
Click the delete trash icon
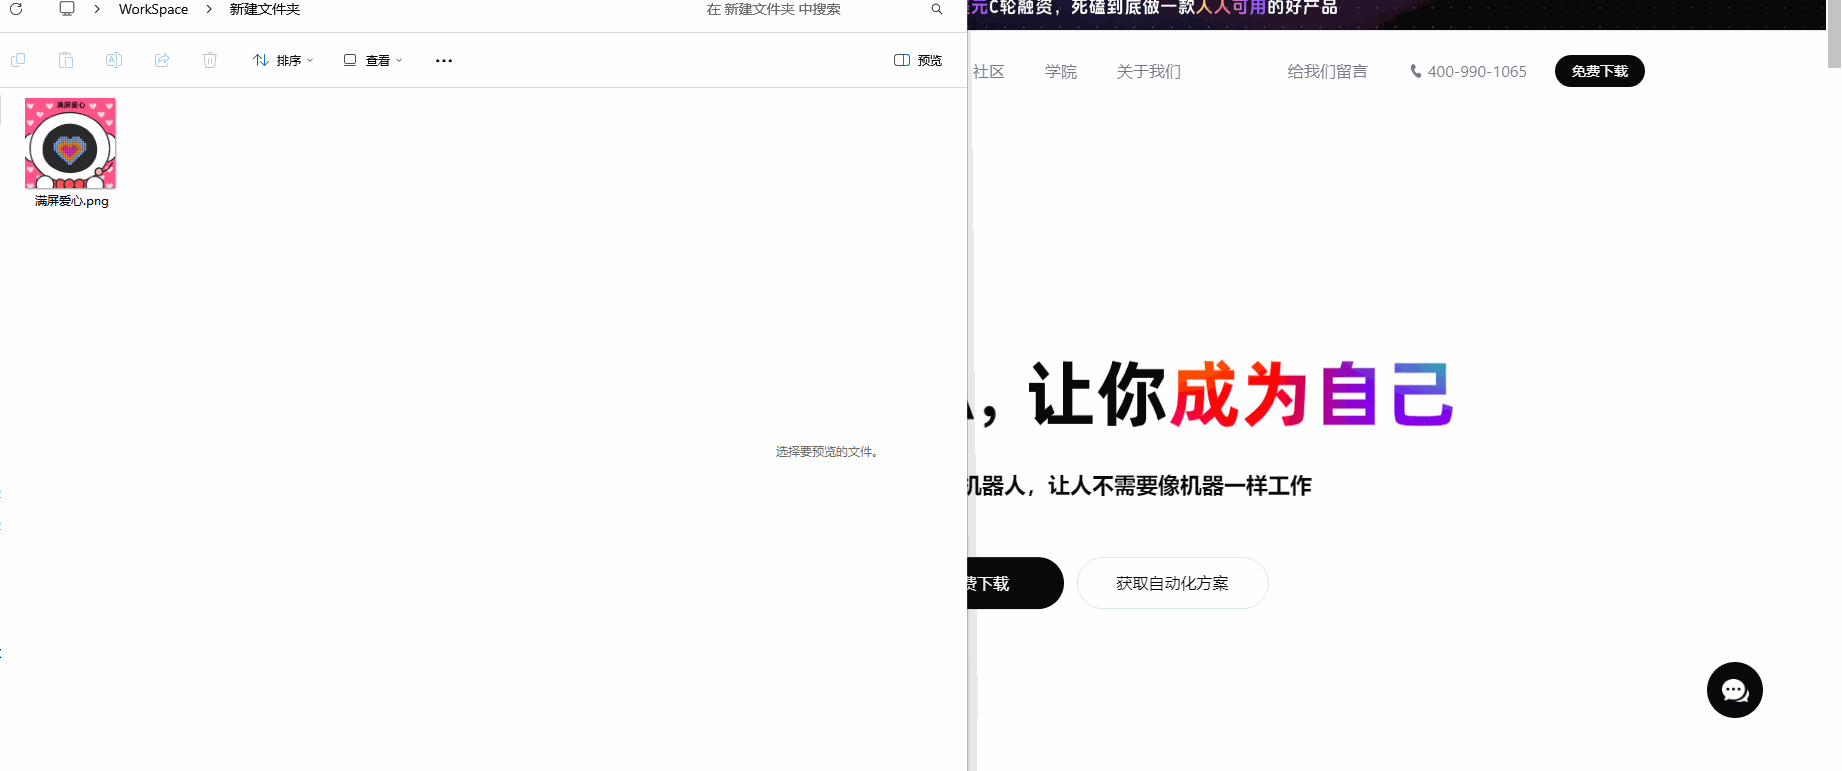click(210, 60)
